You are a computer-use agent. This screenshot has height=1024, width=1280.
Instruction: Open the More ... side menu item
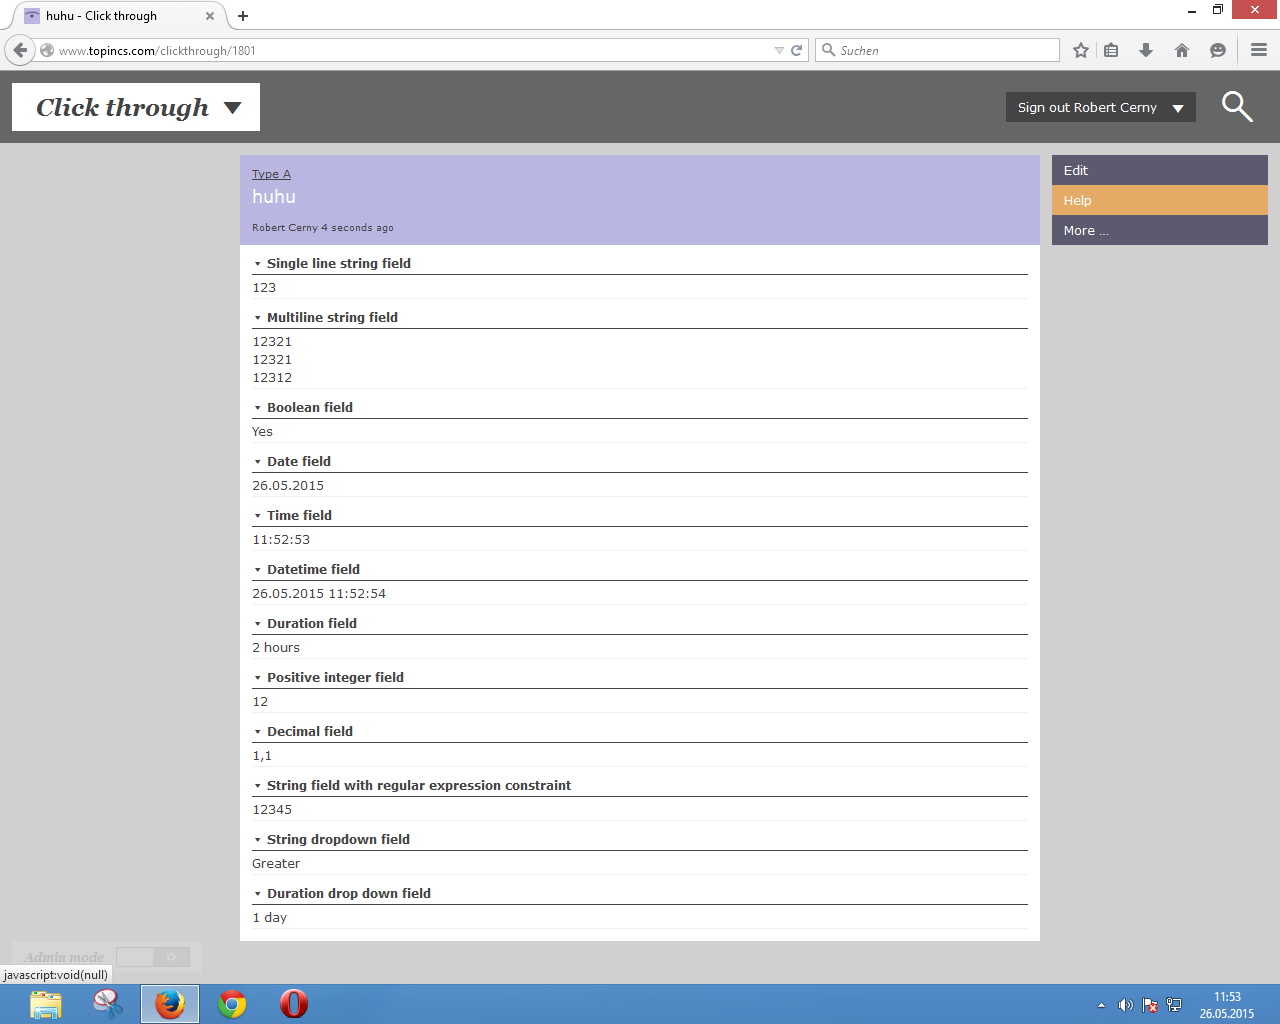[x=1159, y=230]
